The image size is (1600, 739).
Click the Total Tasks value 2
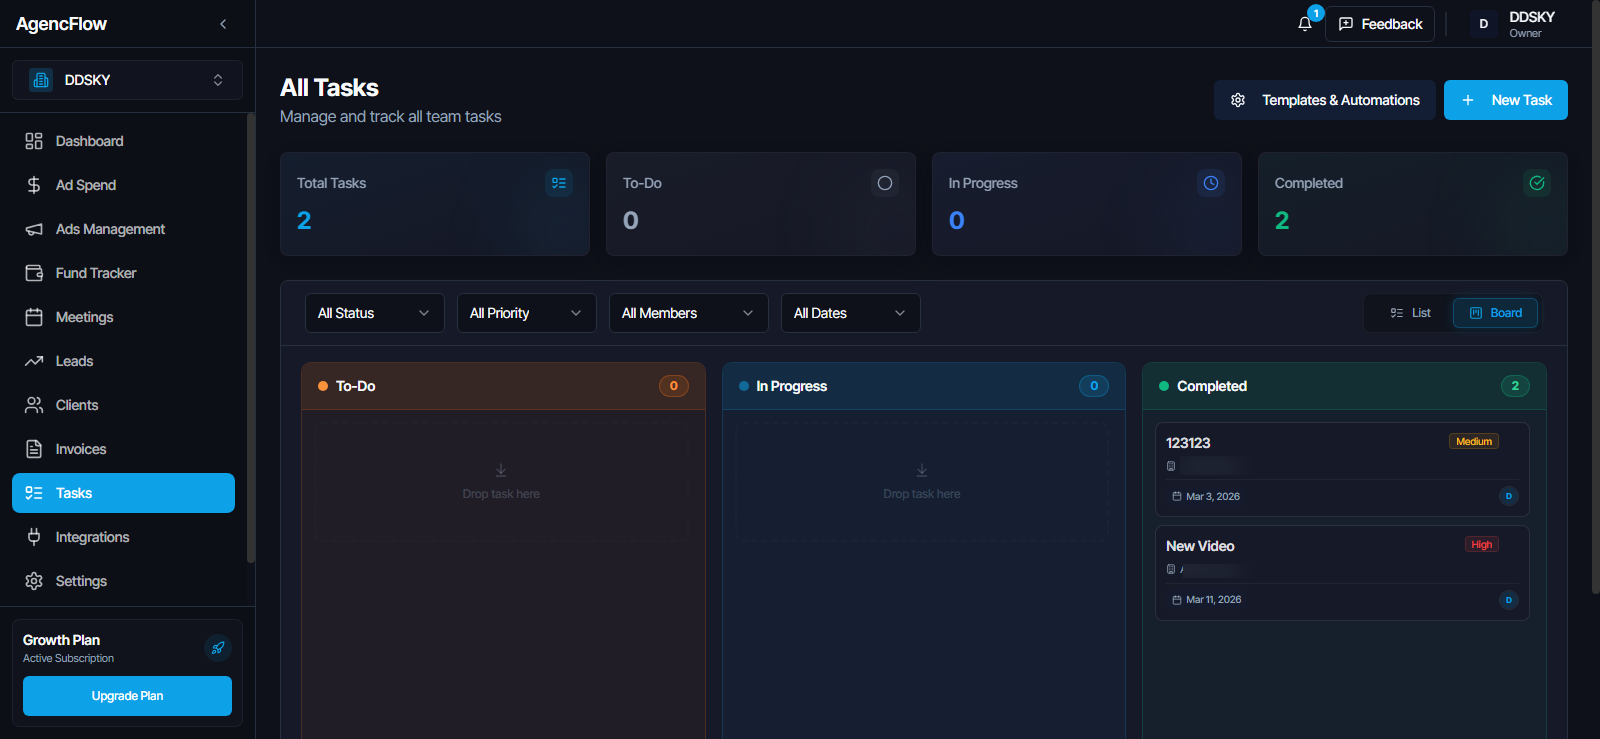(x=304, y=220)
